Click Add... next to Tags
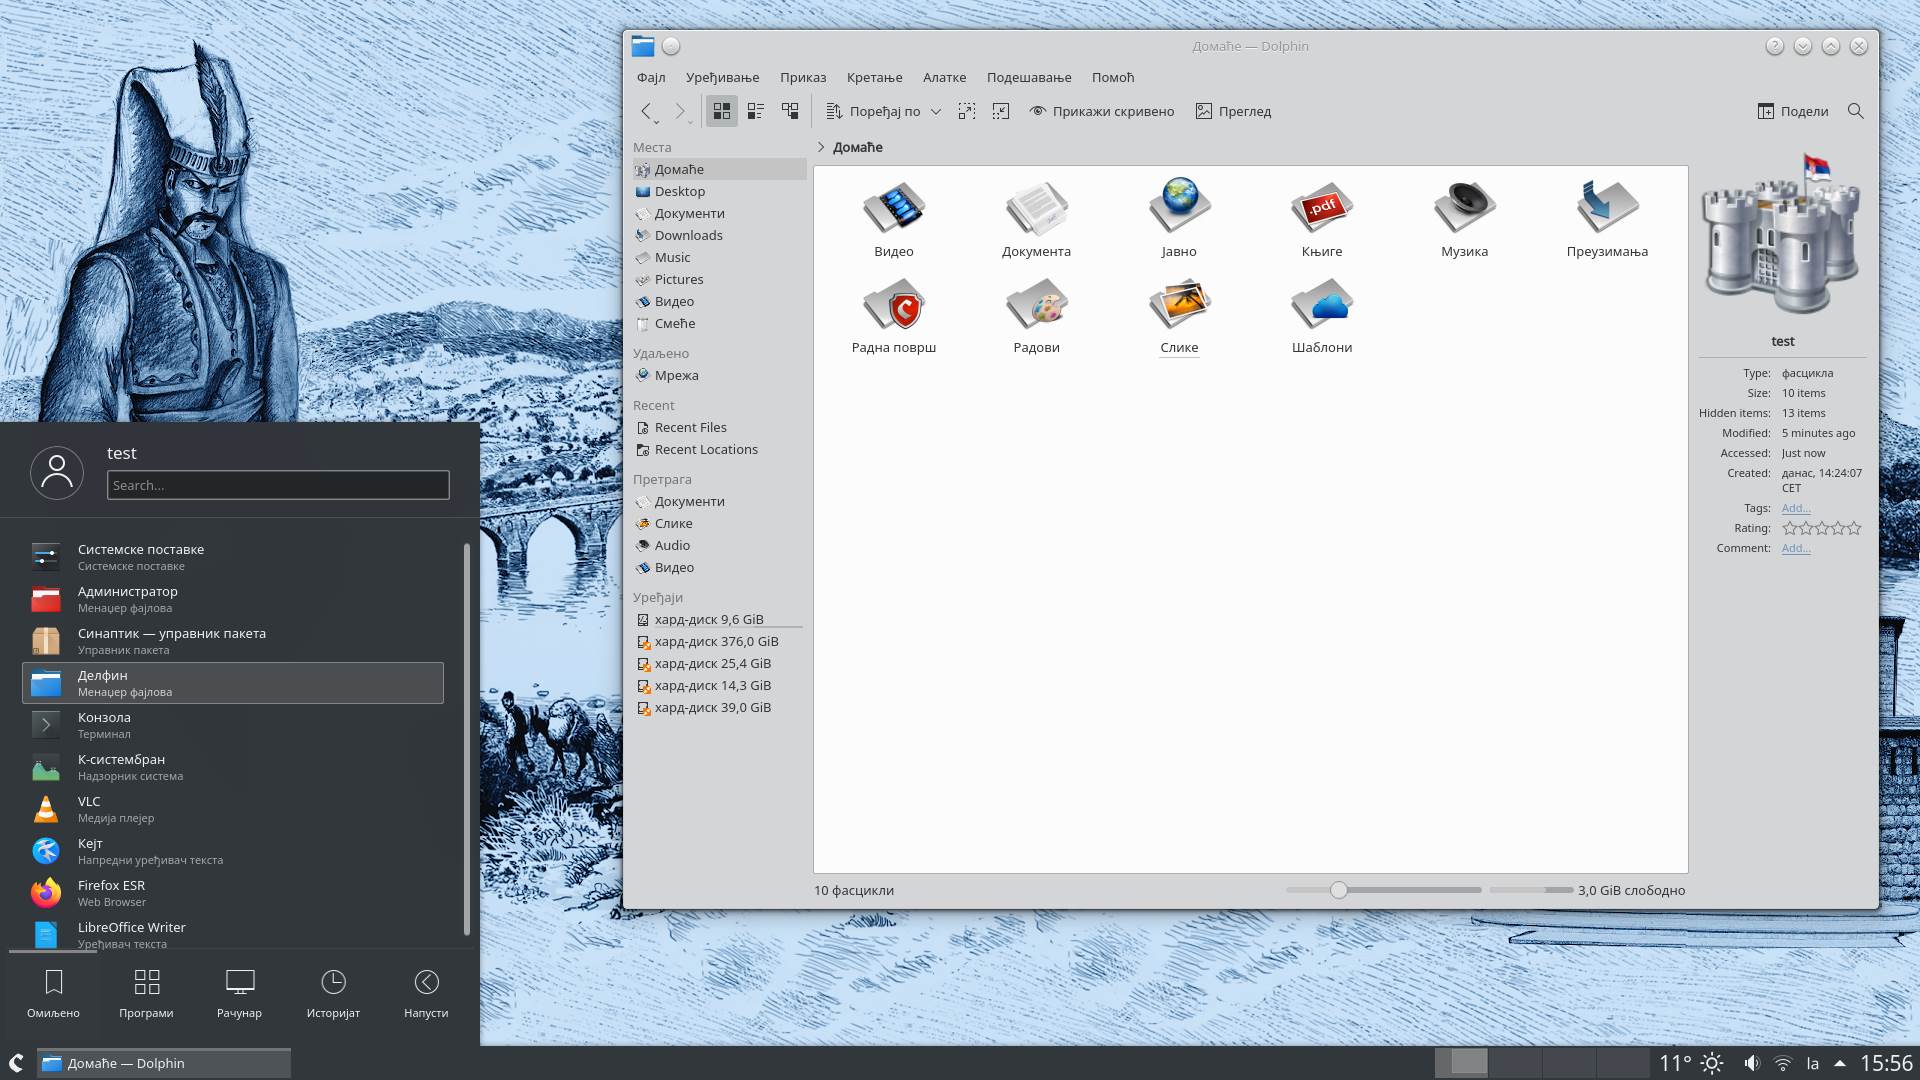 [1795, 508]
